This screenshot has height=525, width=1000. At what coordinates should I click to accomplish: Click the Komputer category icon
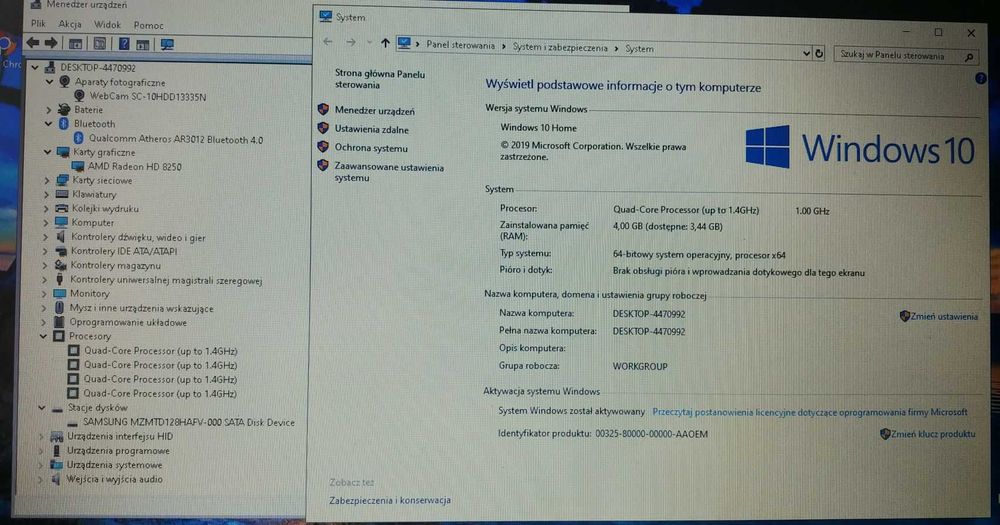(61, 223)
